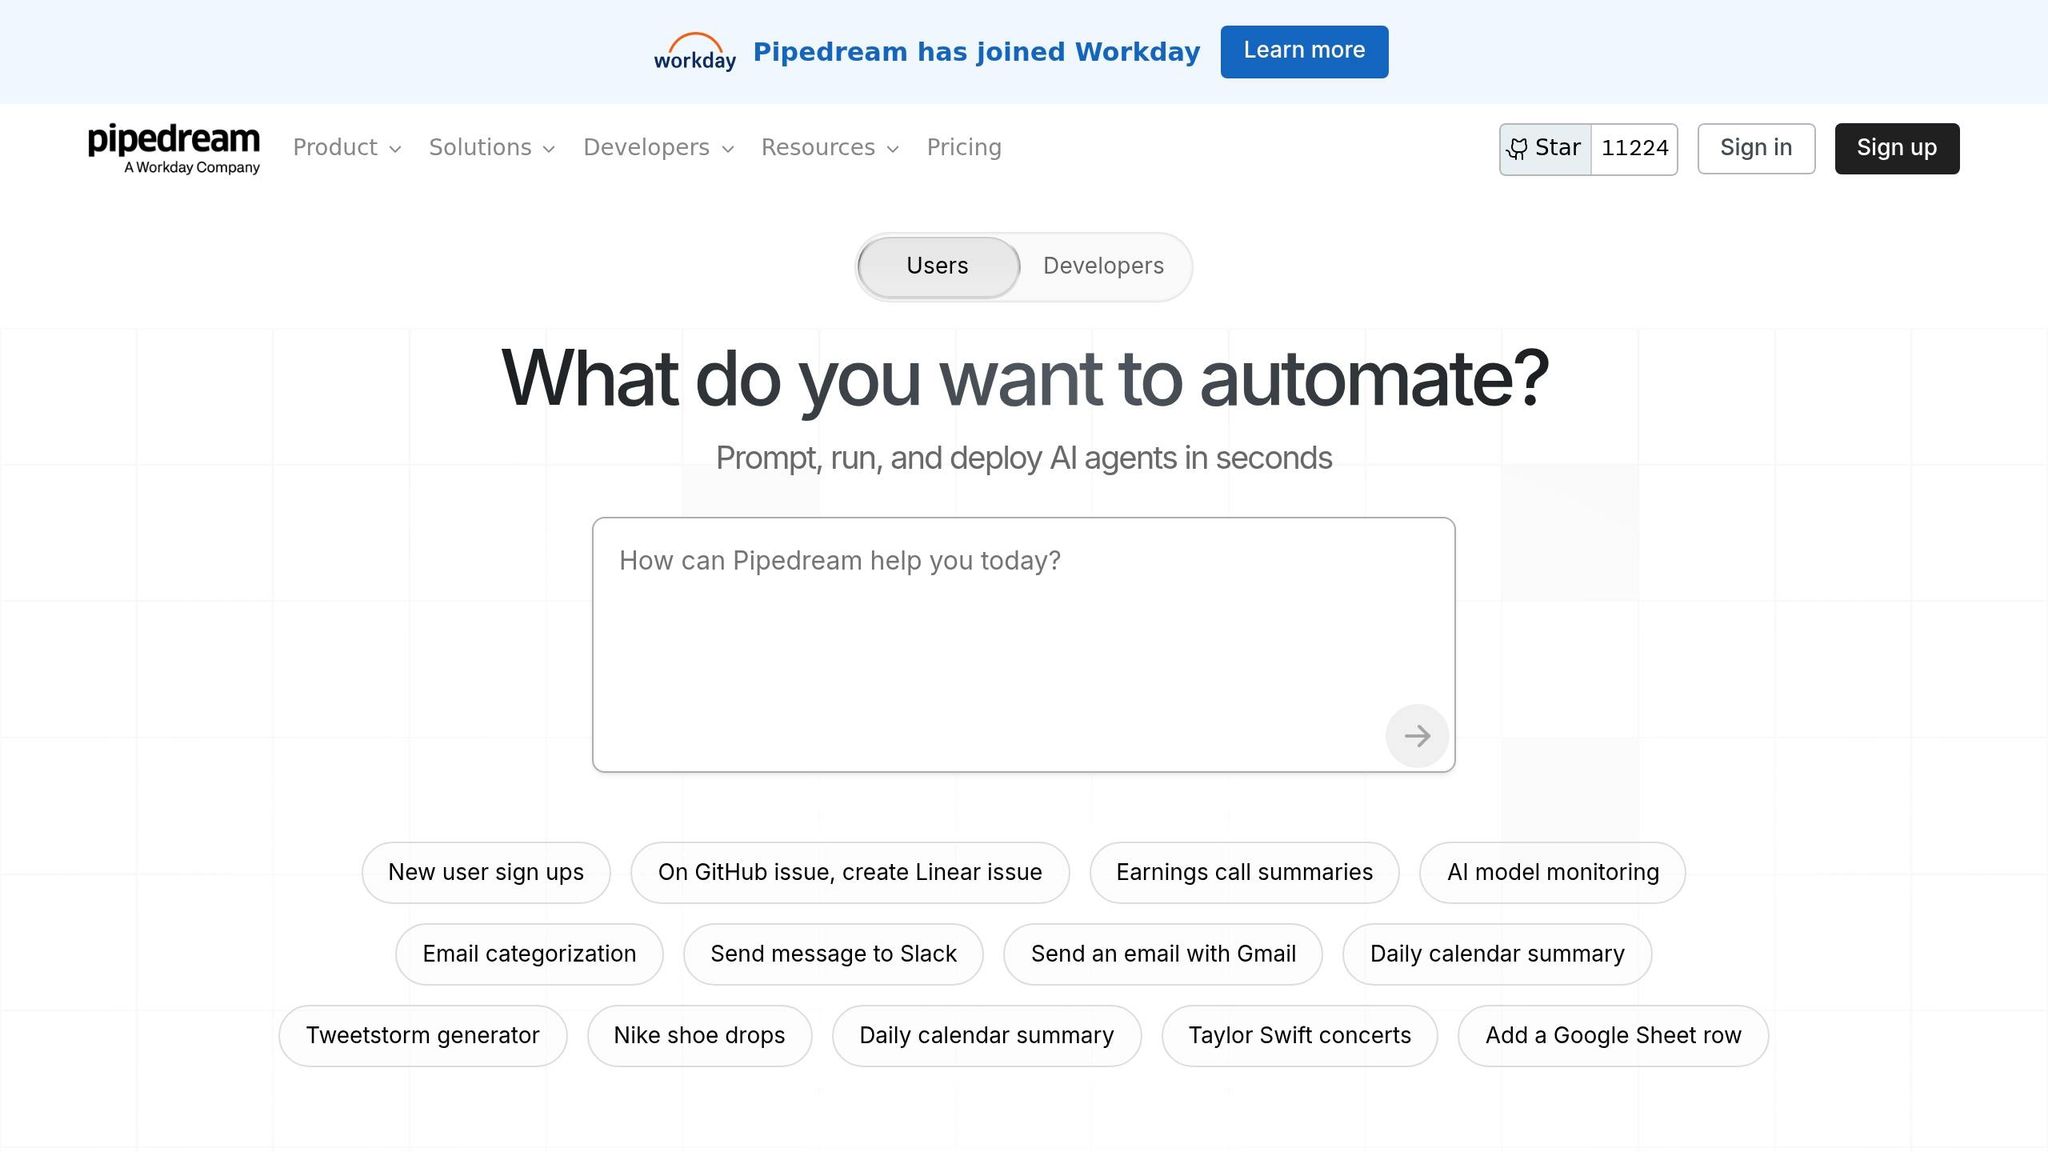Viewport: 2048px width, 1152px height.
Task: Click the GitHub Star icon button
Action: 1545,149
